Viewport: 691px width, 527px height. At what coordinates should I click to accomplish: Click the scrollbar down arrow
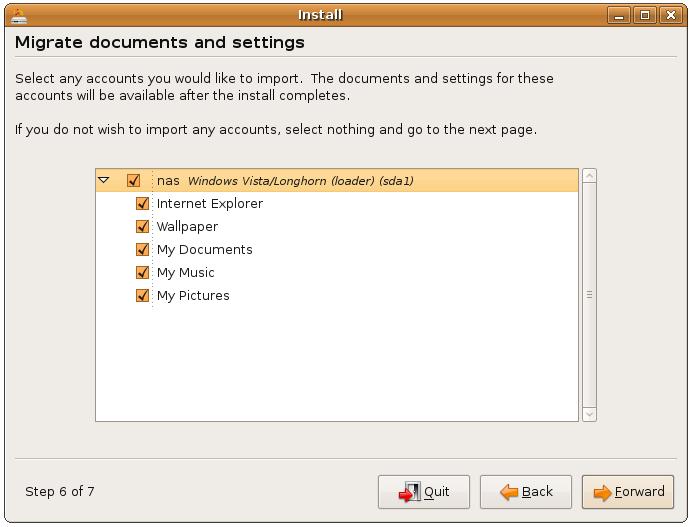pos(589,413)
